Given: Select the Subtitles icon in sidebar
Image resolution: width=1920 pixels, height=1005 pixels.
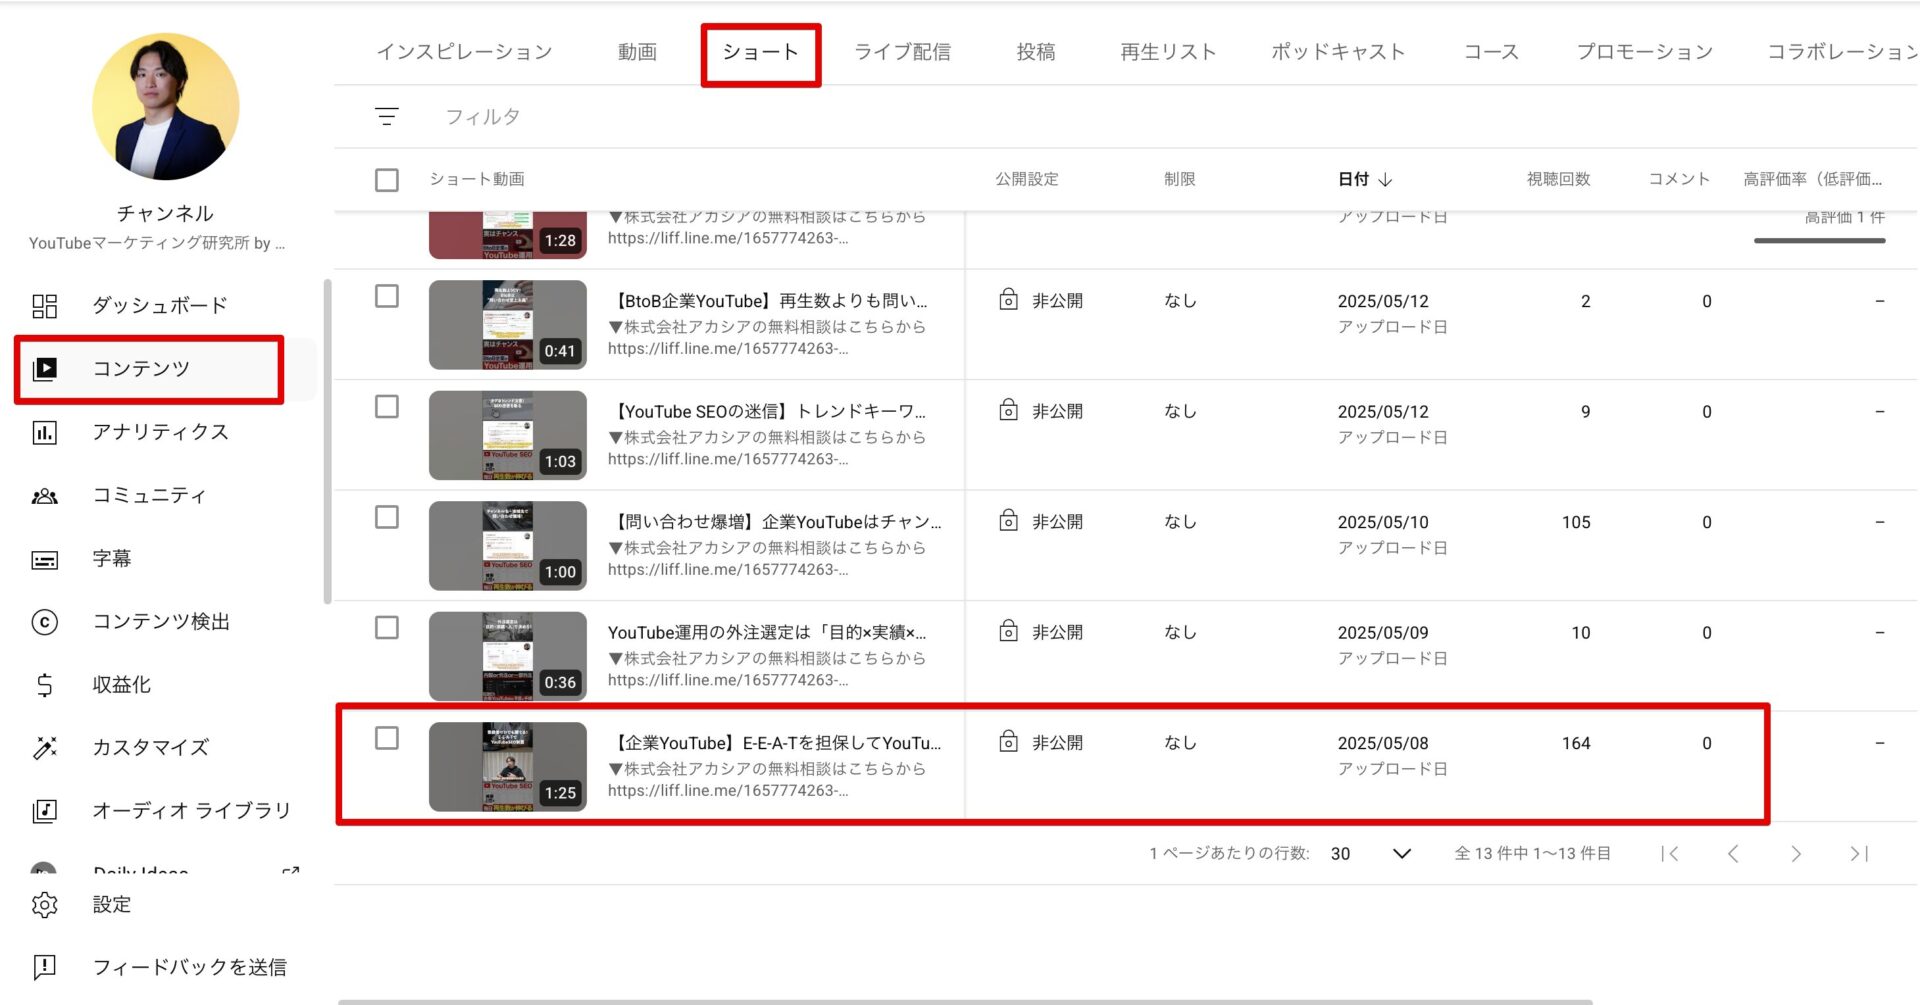Looking at the screenshot, I should tap(45, 559).
